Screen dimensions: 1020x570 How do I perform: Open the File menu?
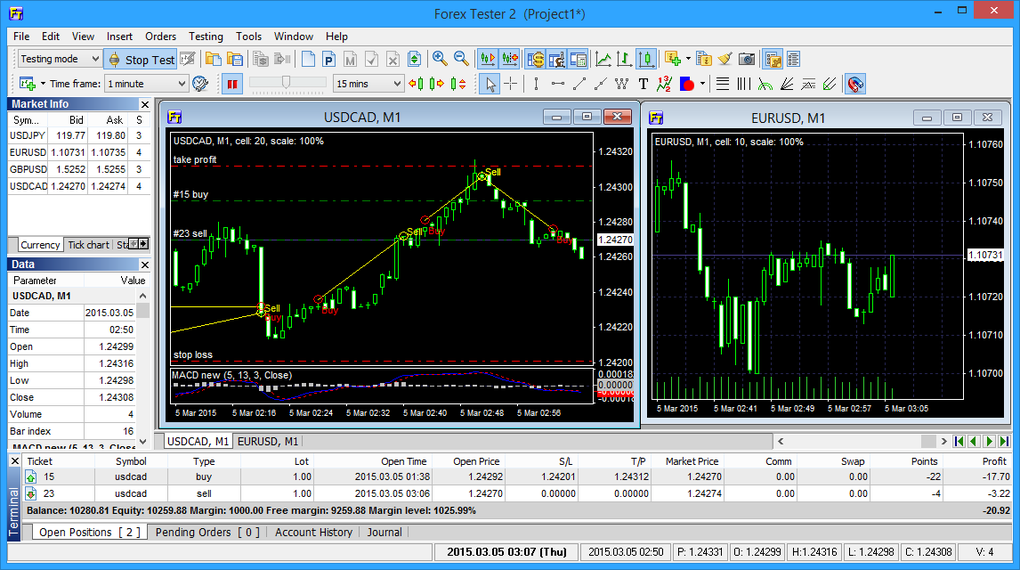point(21,36)
